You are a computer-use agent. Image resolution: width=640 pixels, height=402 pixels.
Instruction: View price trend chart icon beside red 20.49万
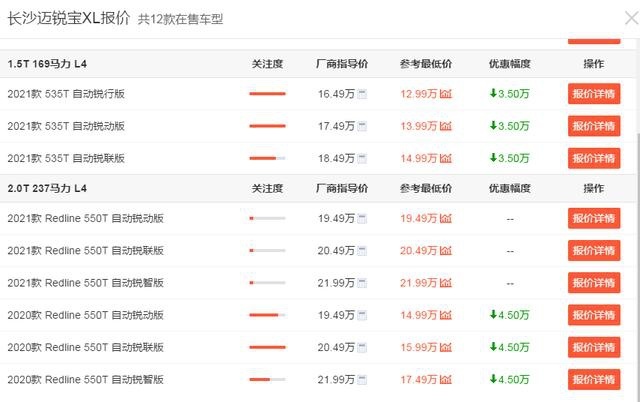pos(446,251)
